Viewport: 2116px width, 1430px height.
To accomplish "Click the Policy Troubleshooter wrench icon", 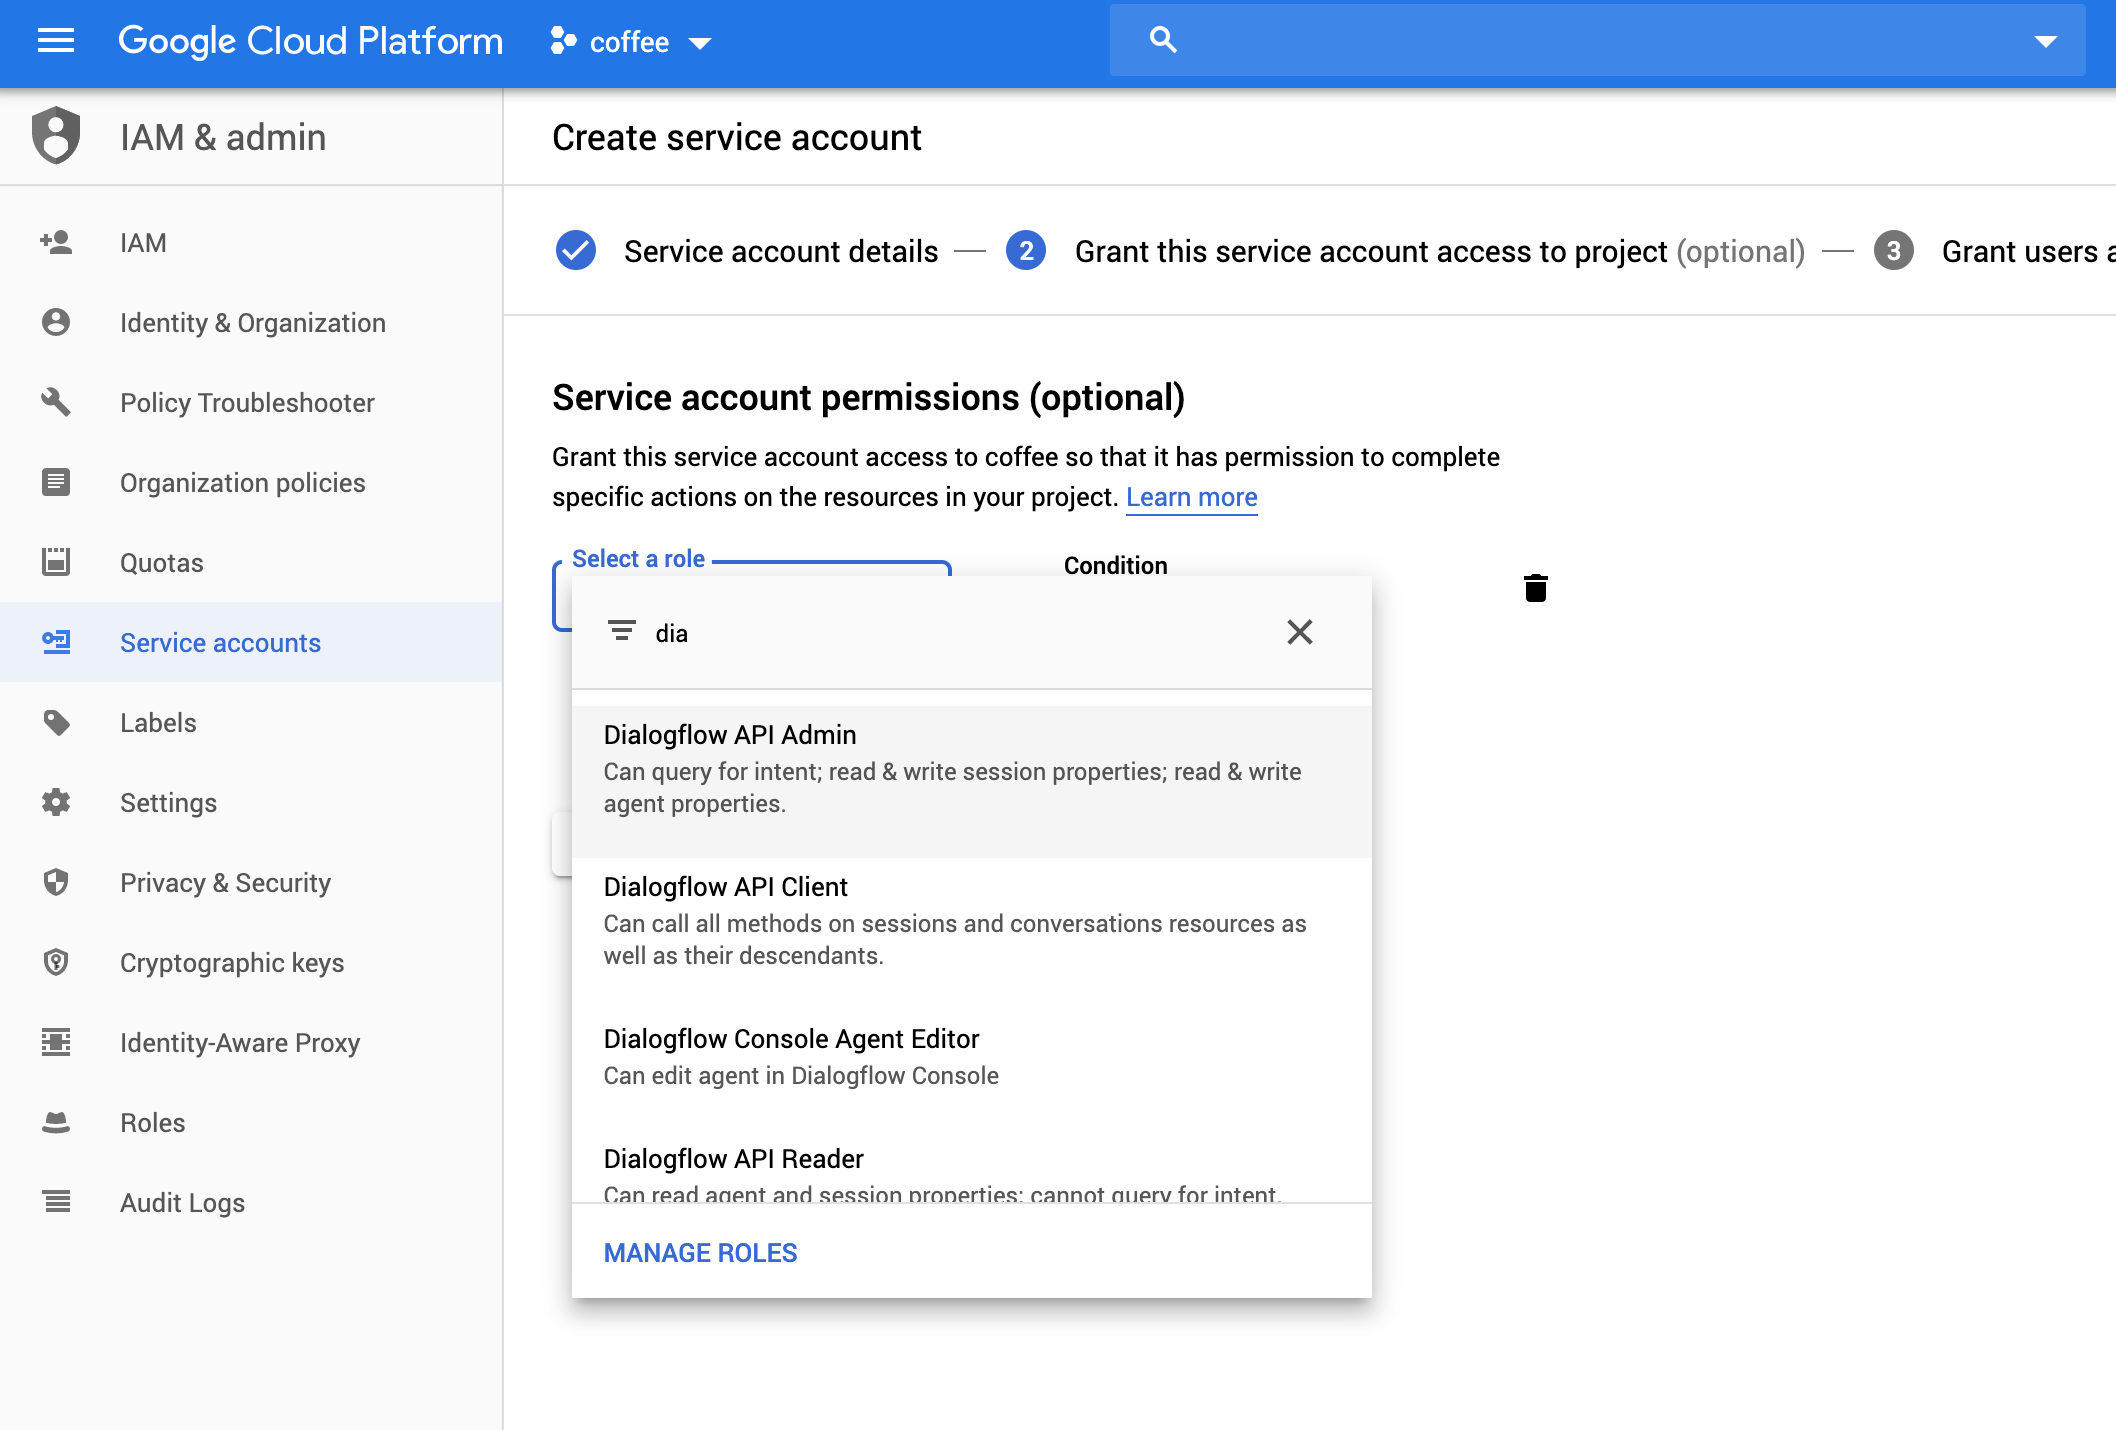I will point(56,402).
